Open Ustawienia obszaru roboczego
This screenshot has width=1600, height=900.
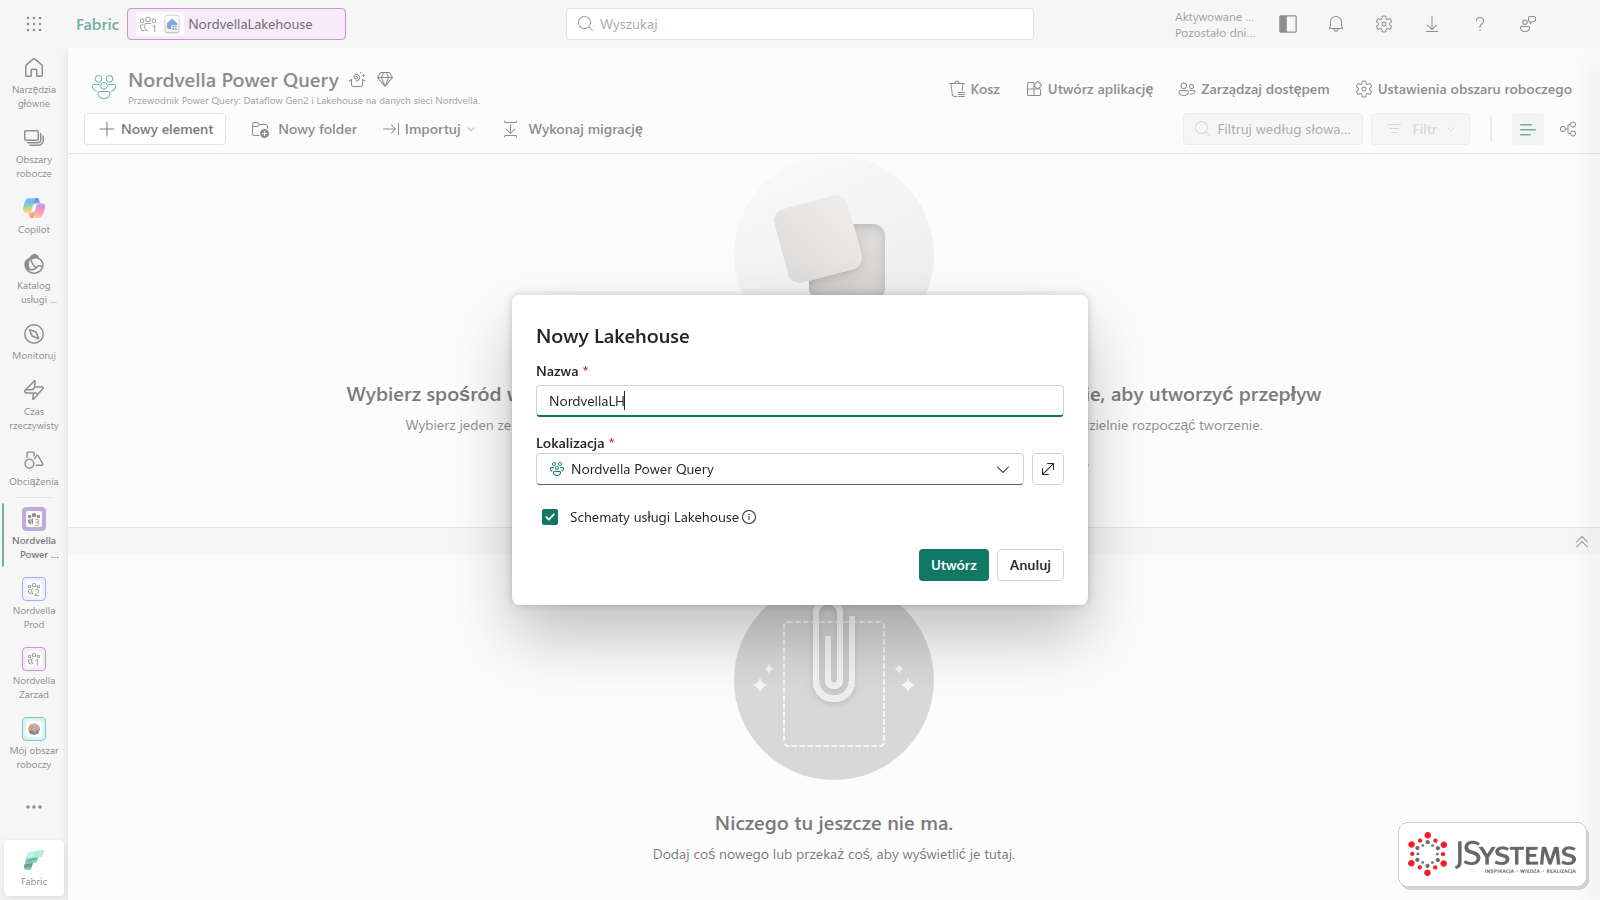point(1464,89)
